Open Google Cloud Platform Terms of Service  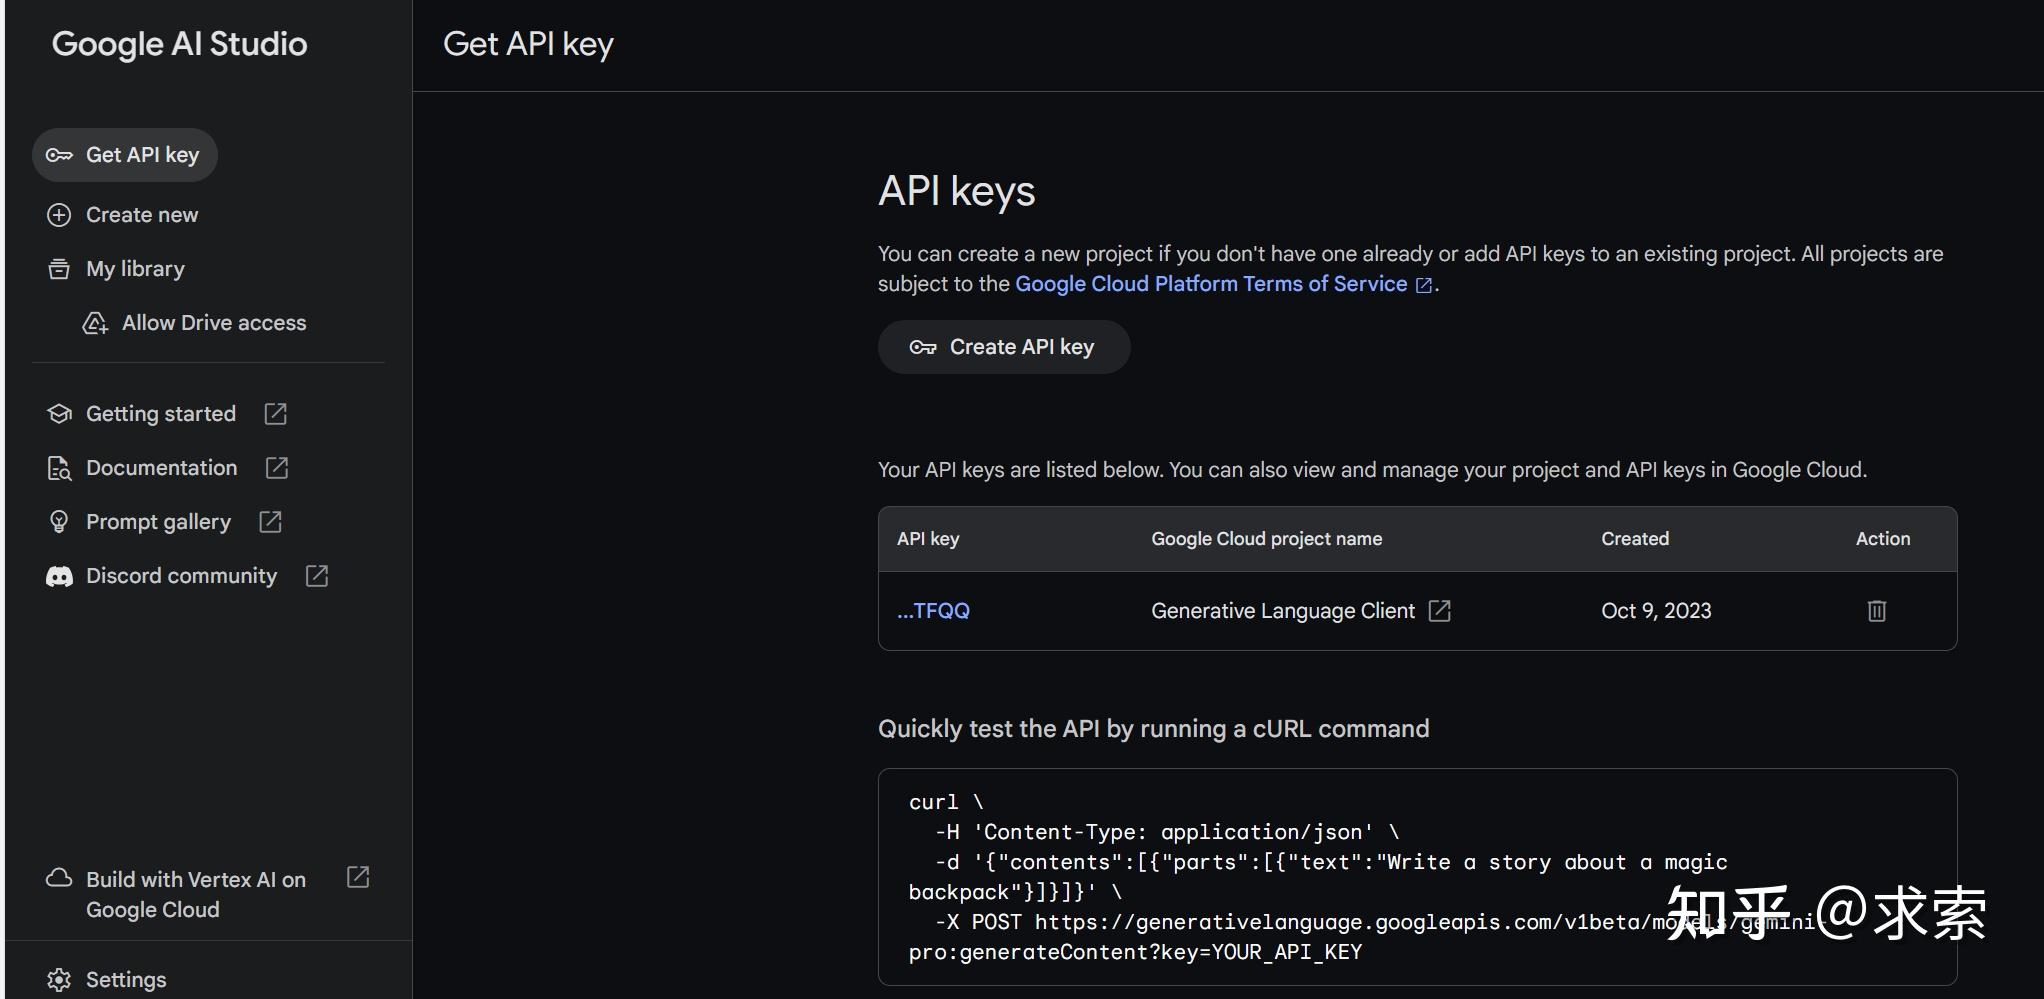[1210, 284]
